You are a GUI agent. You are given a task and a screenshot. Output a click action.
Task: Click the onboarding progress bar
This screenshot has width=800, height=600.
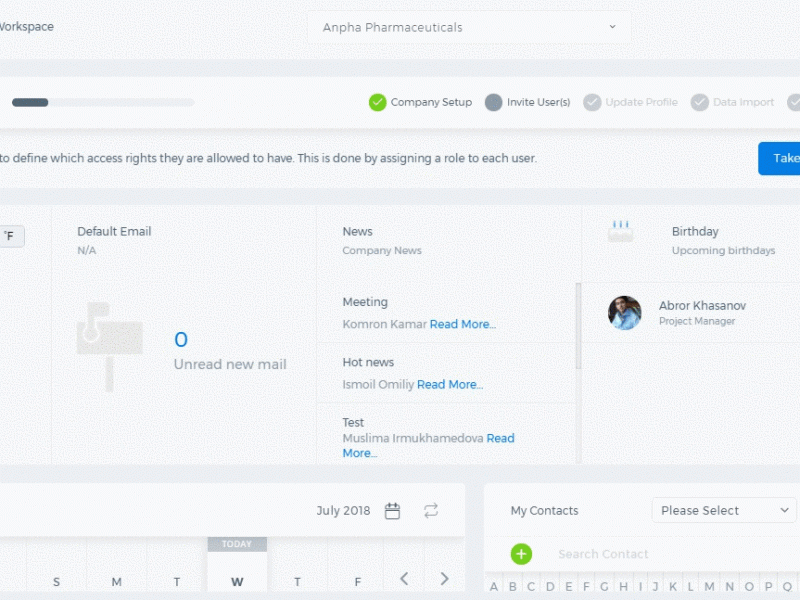(103, 103)
